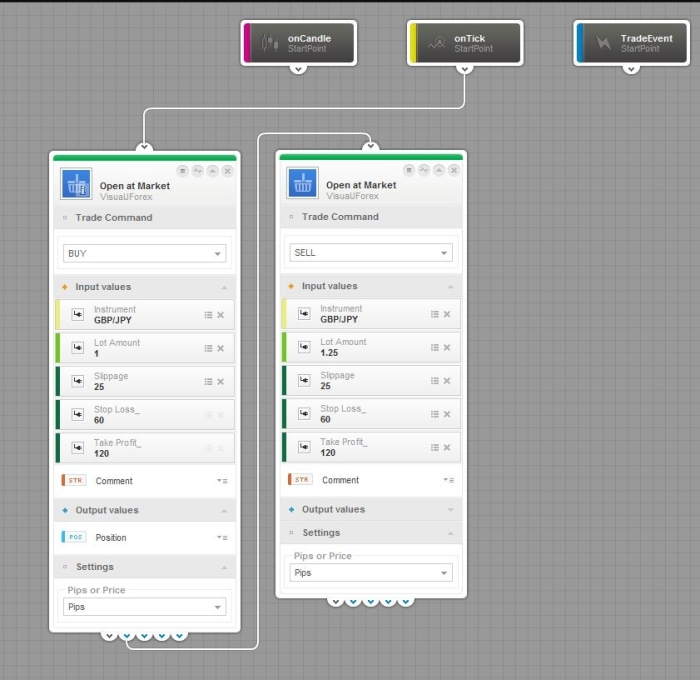Click the input connector atop the SELL block
700x680 pixels.
coord(371,146)
